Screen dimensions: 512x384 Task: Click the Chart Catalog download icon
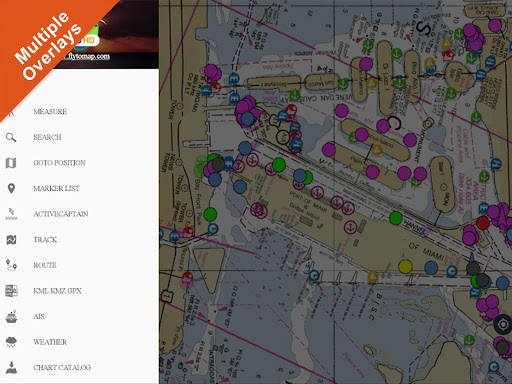11,368
